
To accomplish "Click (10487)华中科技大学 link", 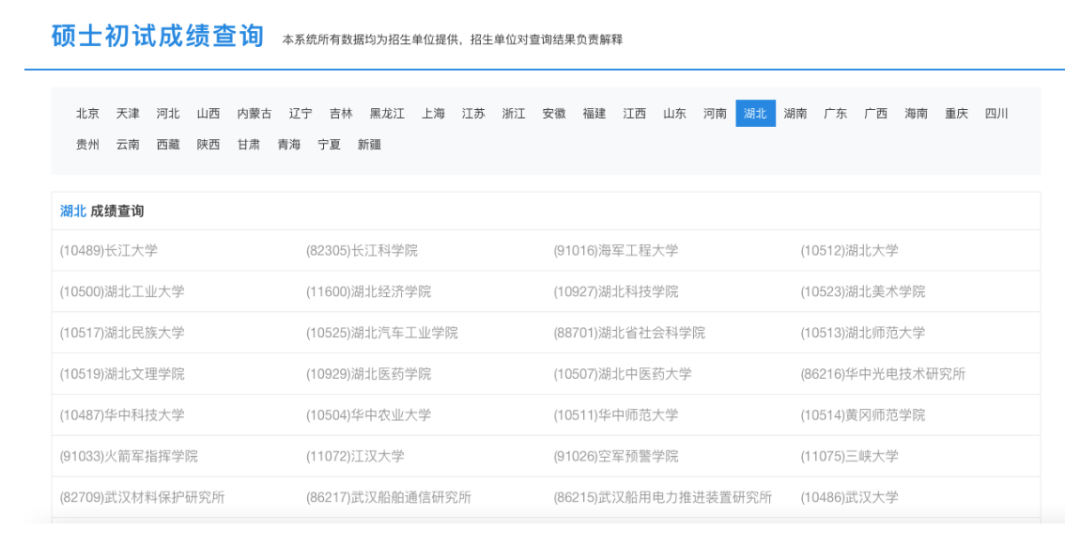I will tap(122, 415).
